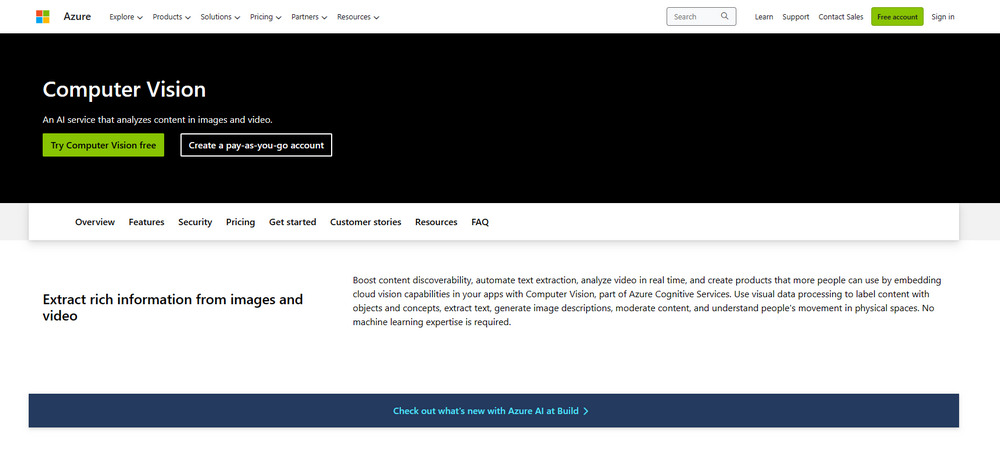
Task: Open the Azure home link
Action: point(77,17)
